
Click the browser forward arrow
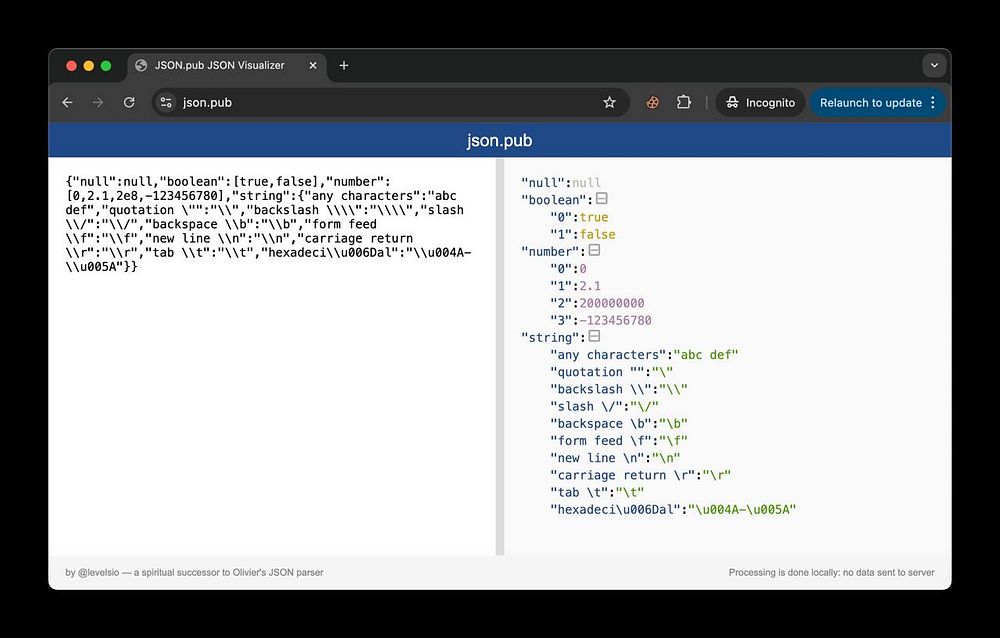point(98,102)
